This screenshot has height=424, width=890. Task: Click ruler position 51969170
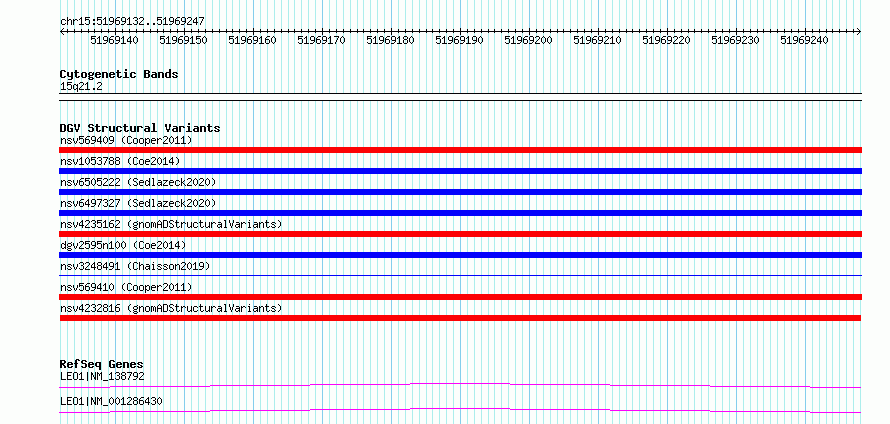(321, 40)
